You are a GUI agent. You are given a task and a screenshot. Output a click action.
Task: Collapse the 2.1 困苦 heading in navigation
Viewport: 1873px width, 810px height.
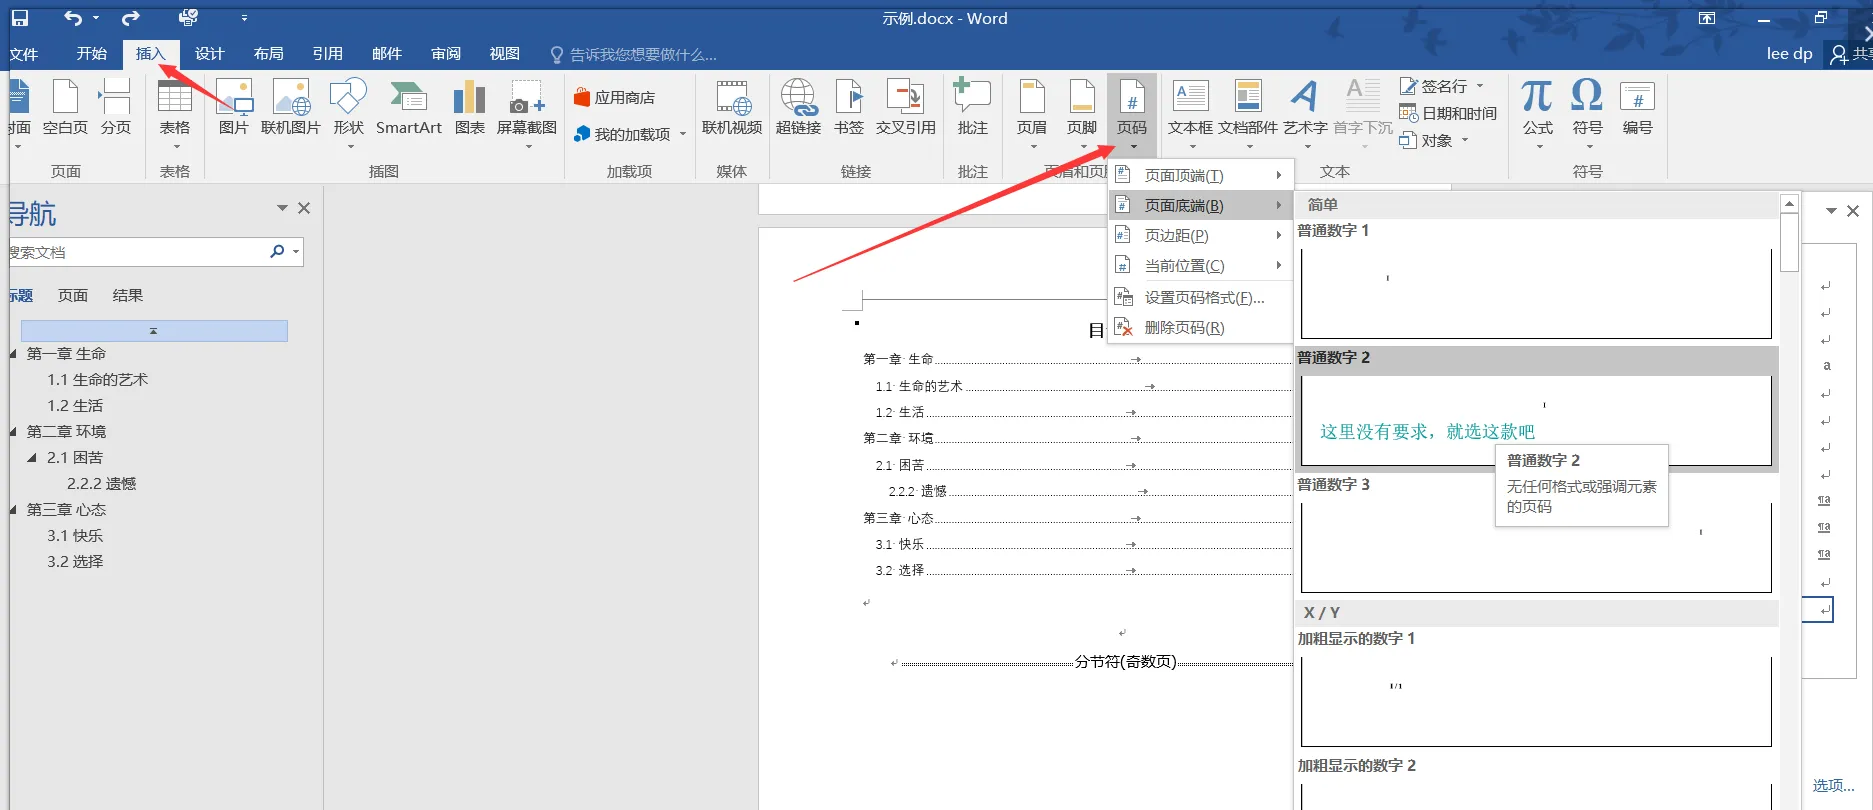(x=32, y=458)
